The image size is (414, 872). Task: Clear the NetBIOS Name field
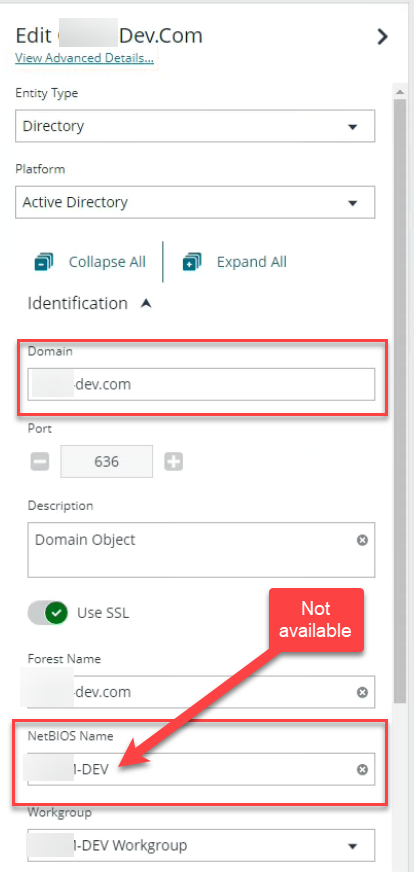point(362,770)
